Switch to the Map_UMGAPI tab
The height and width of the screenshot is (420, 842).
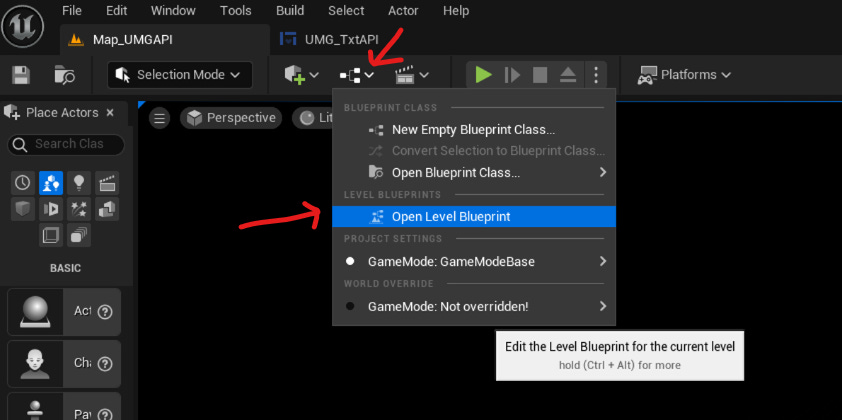pos(164,40)
